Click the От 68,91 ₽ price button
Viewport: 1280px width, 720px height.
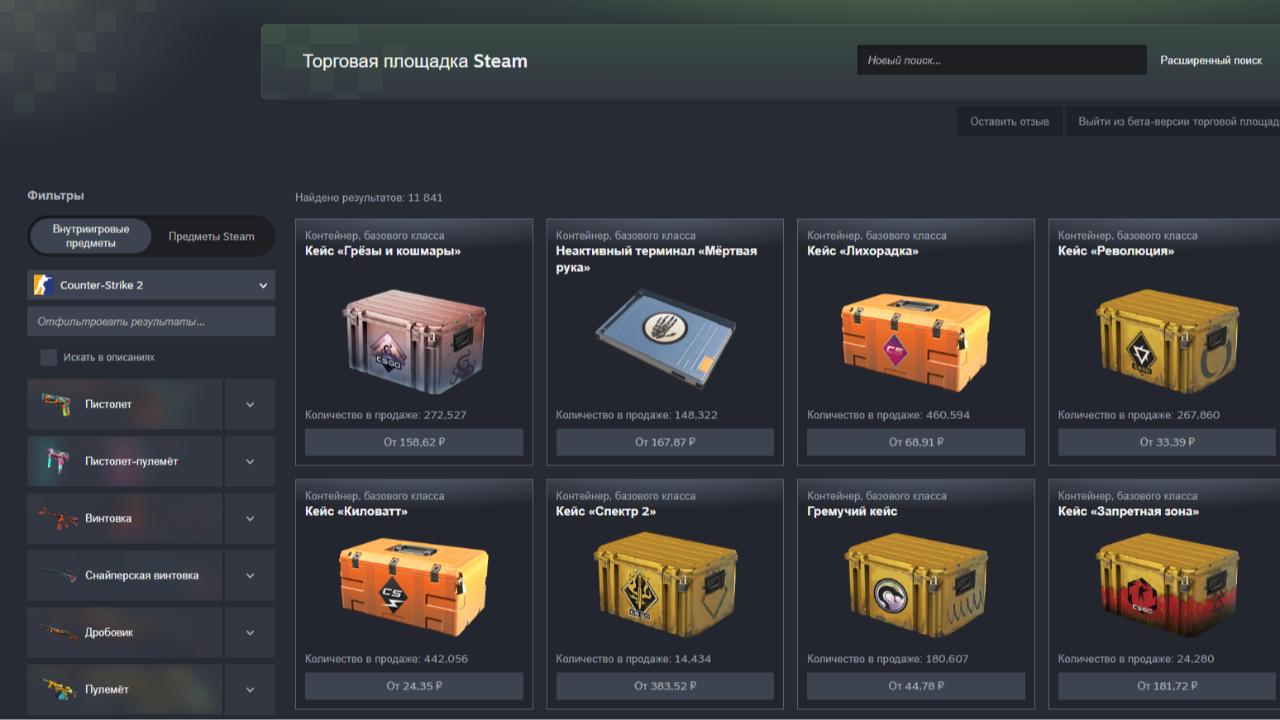pos(916,442)
